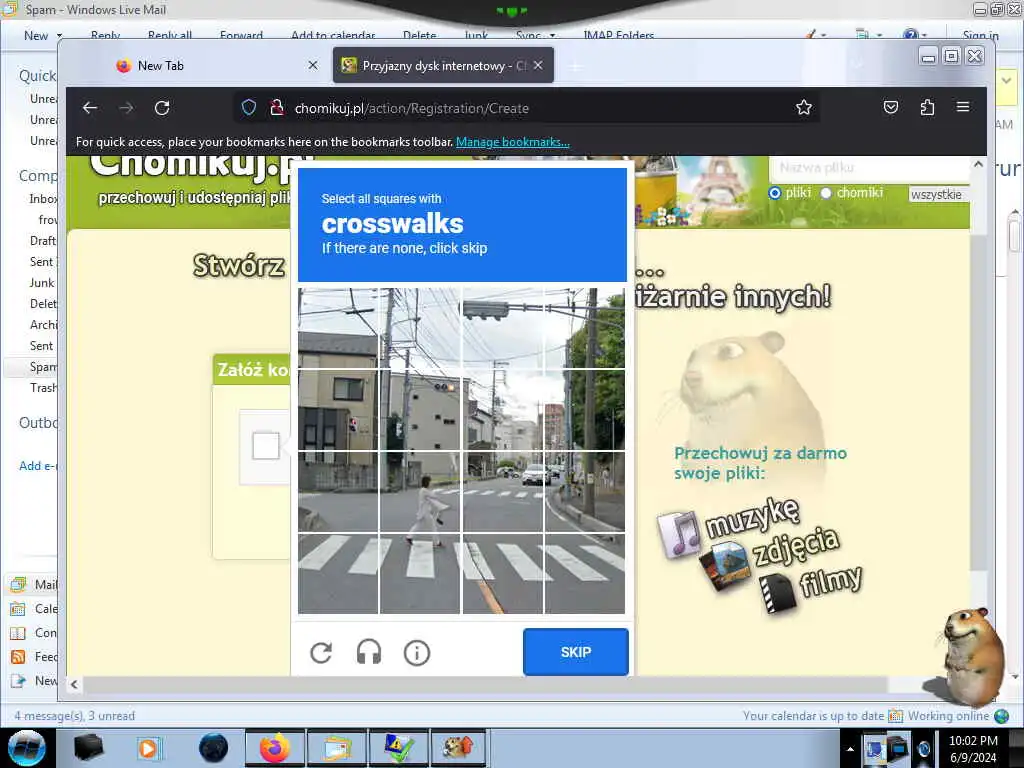
Task: Open the Manage bookmarks link
Action: click(513, 142)
